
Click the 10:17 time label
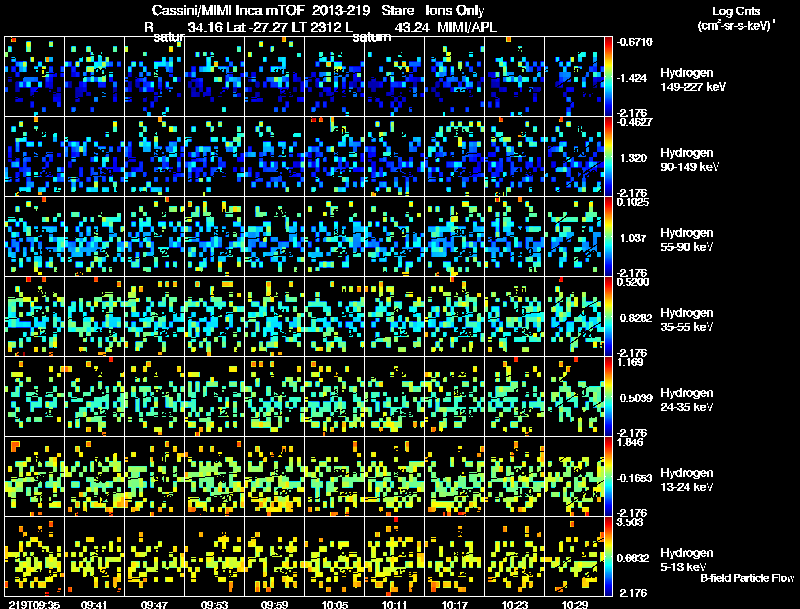point(455,604)
